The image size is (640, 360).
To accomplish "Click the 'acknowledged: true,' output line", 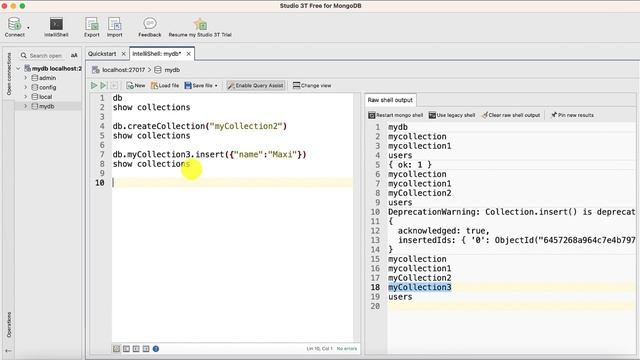I will click(444, 231).
